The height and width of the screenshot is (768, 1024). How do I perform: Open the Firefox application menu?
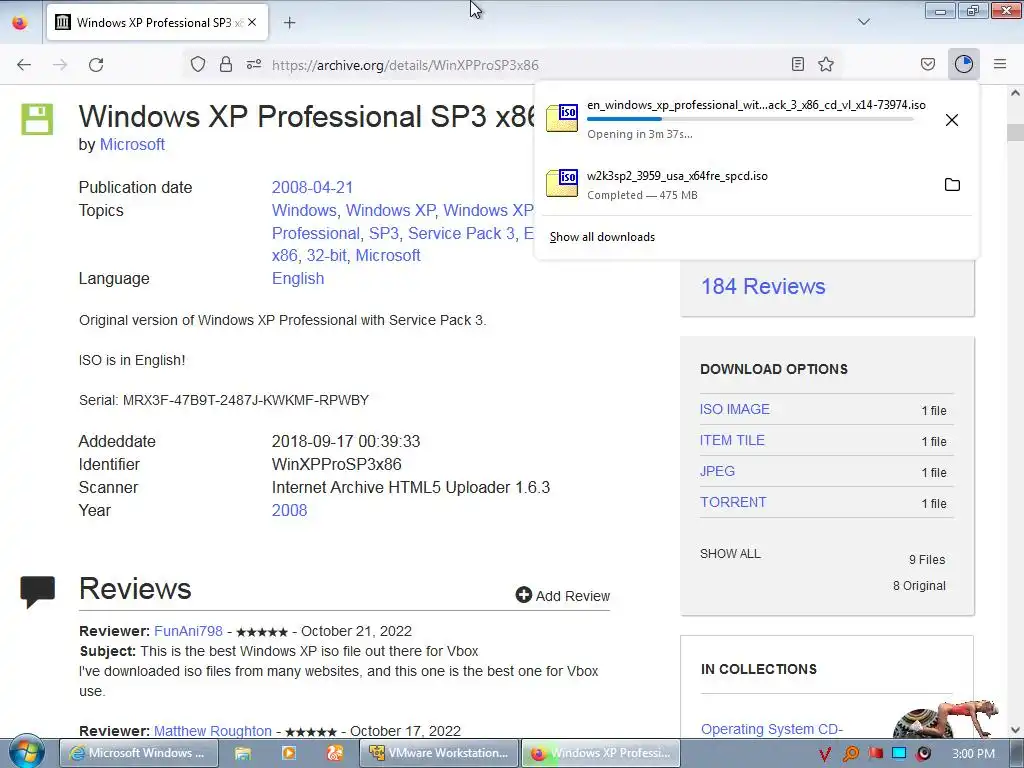pyautogui.click(x=1000, y=64)
